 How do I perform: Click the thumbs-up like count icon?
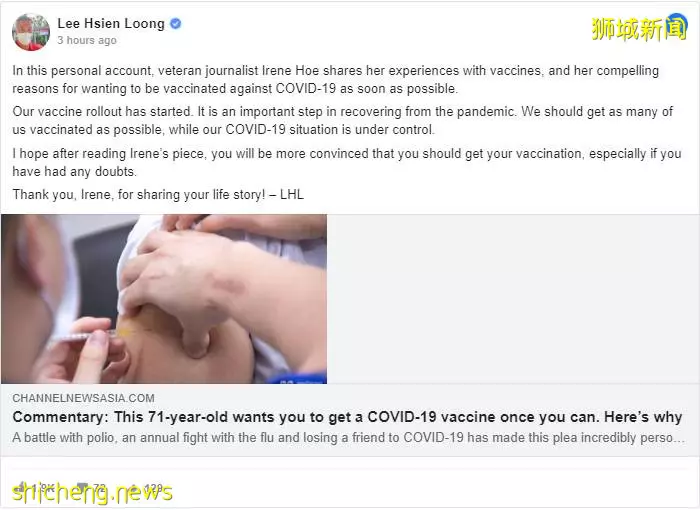(x=21, y=486)
